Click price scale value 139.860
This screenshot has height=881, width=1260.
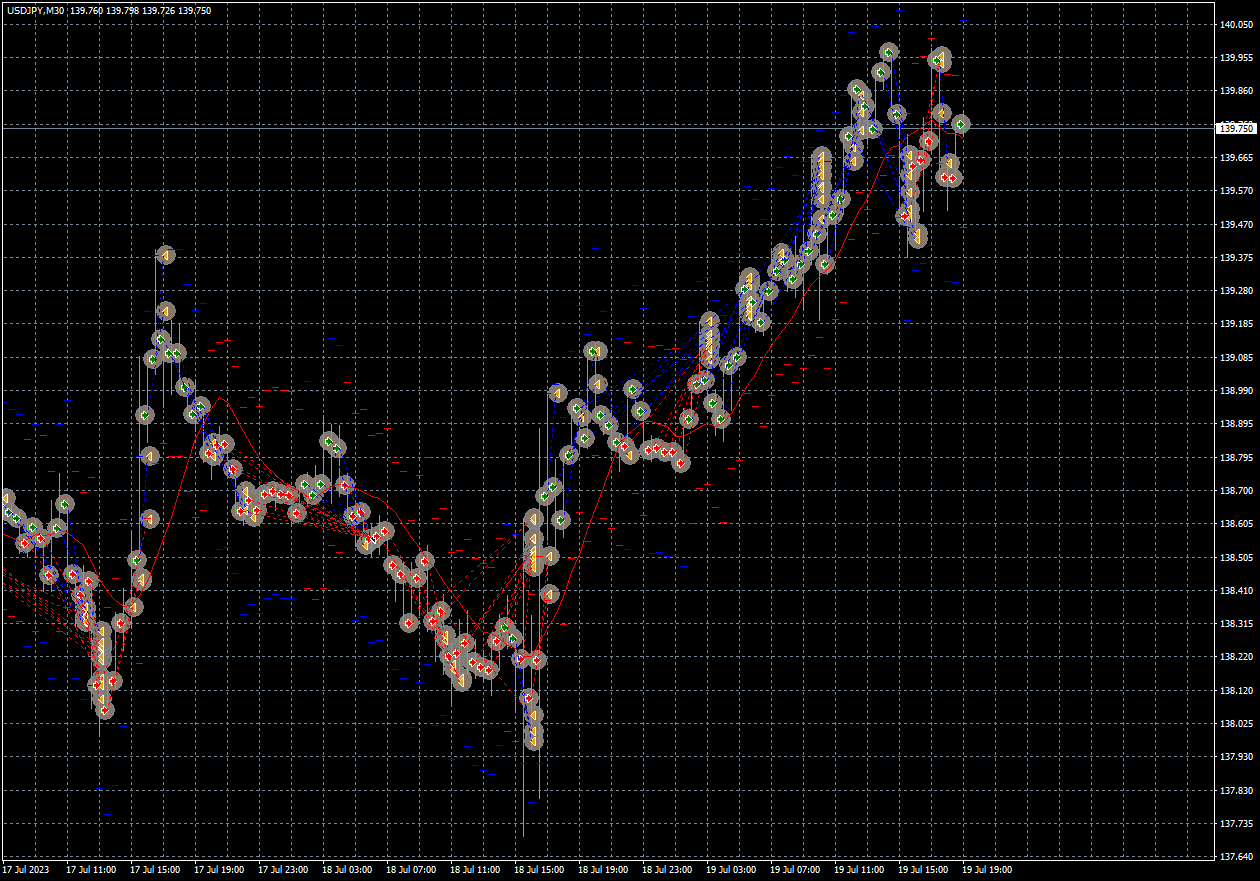(x=1236, y=91)
